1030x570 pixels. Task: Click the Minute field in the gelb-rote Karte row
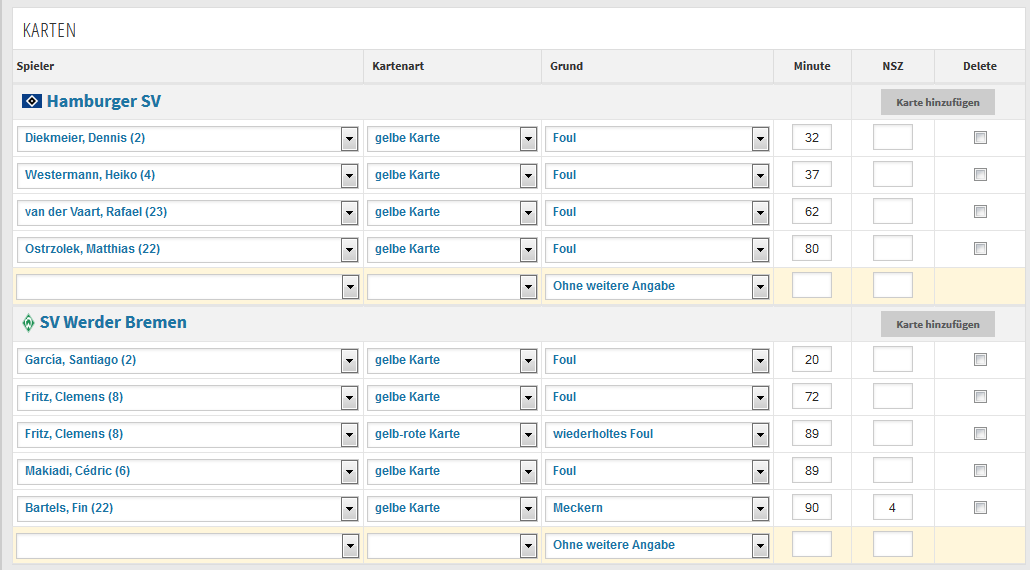point(812,433)
